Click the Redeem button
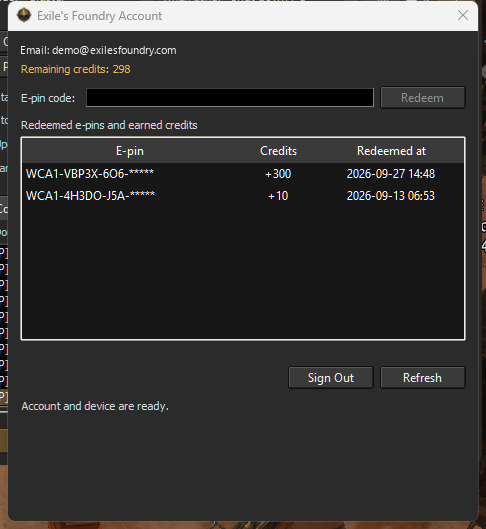 [x=423, y=98]
